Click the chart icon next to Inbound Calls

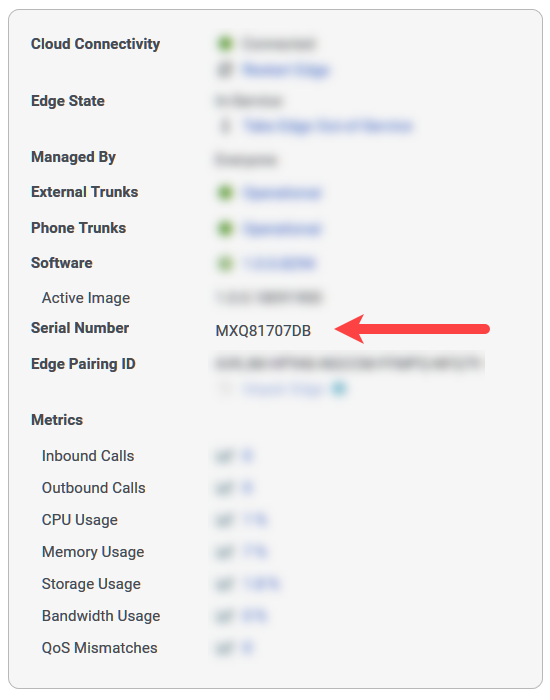coord(224,456)
